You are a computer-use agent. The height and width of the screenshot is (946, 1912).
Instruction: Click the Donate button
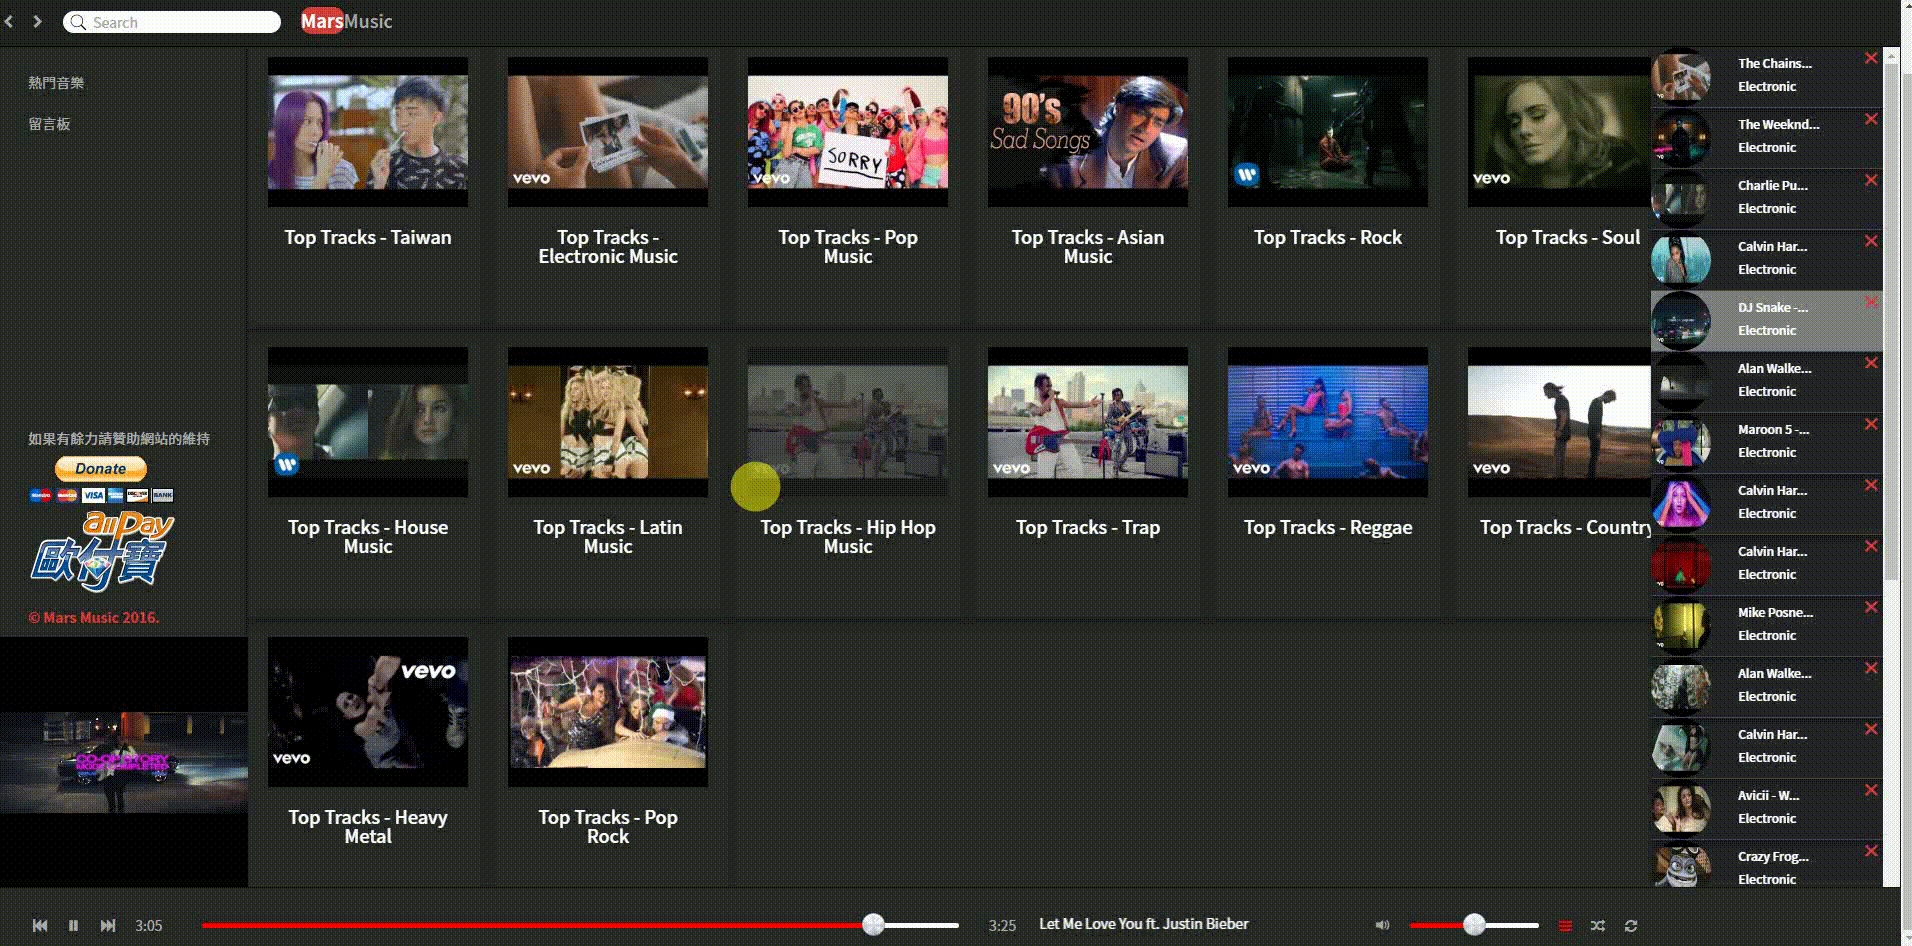tap(101, 468)
